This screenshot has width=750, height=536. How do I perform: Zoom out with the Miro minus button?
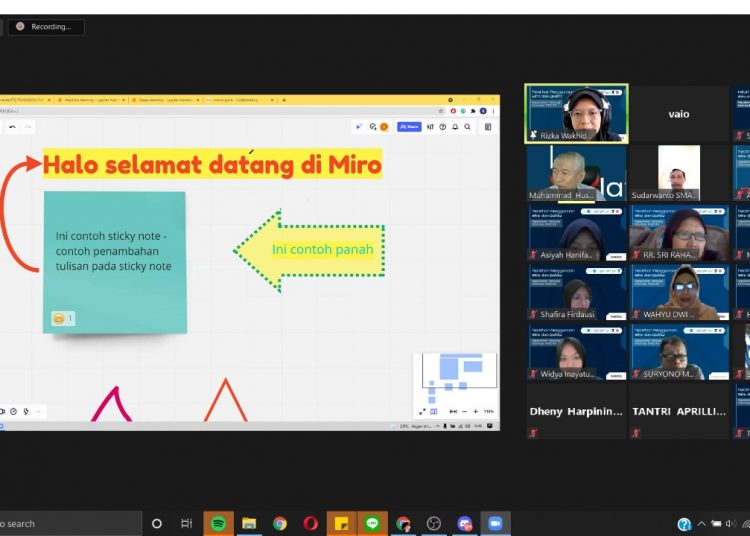pos(464,411)
